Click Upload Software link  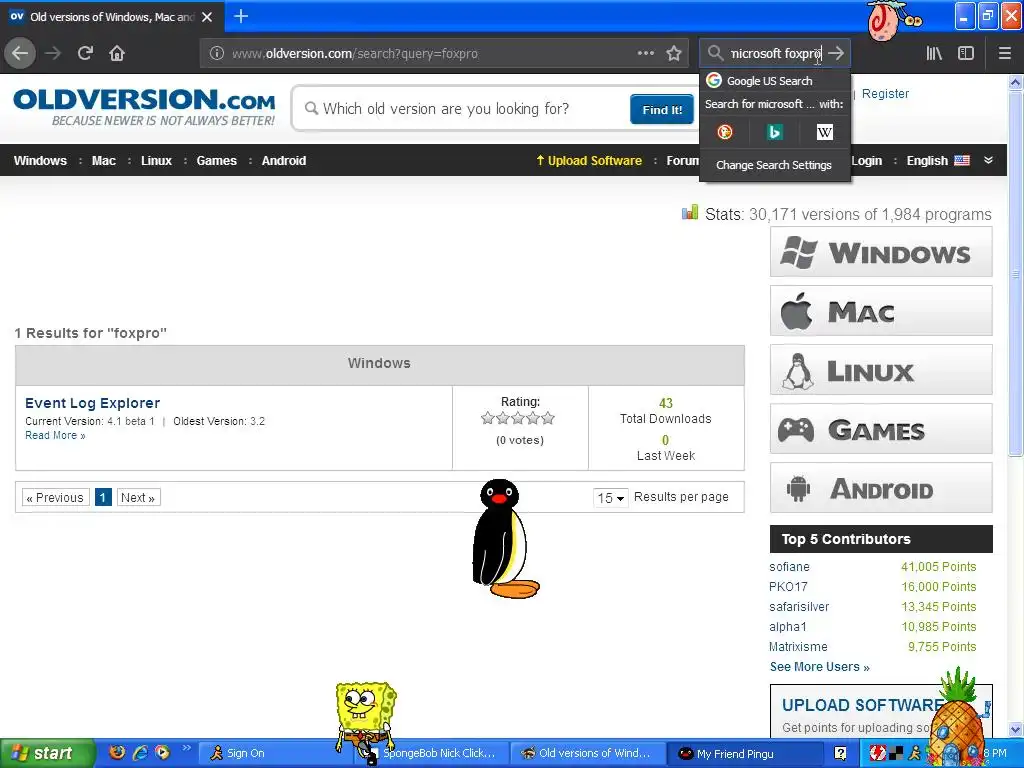[x=588, y=161]
